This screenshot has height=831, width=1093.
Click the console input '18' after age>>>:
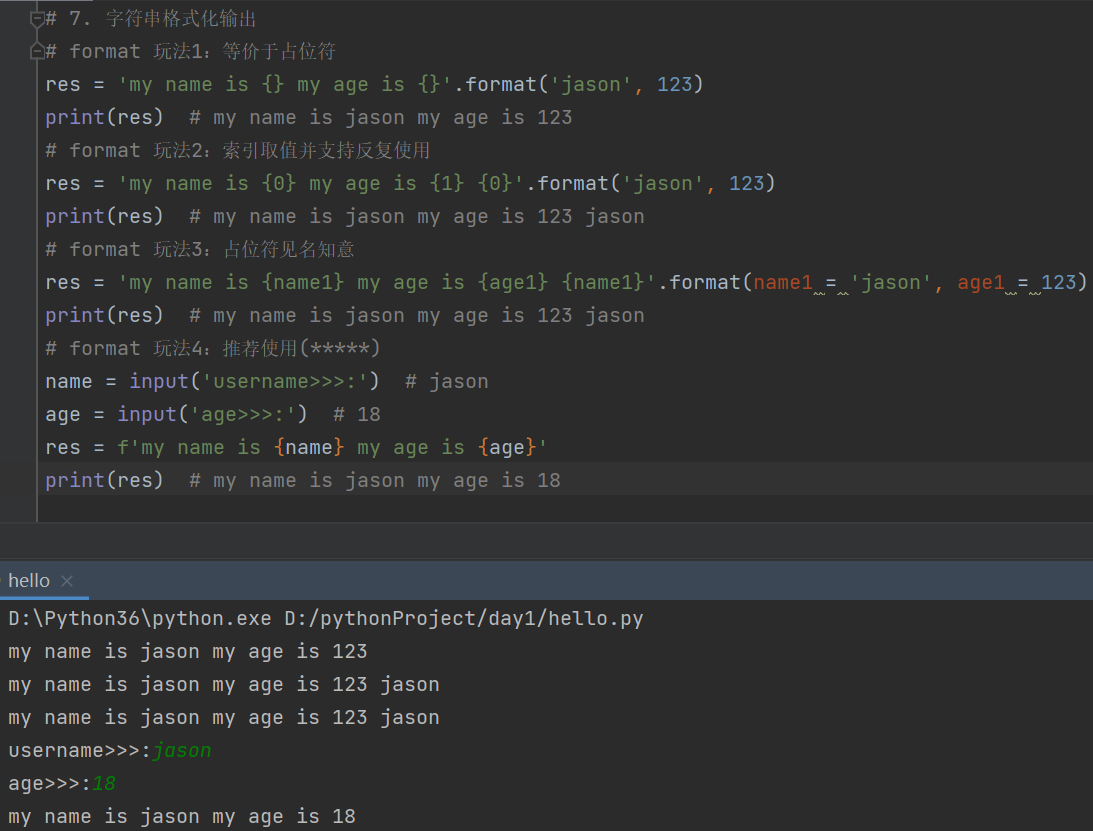point(104,784)
